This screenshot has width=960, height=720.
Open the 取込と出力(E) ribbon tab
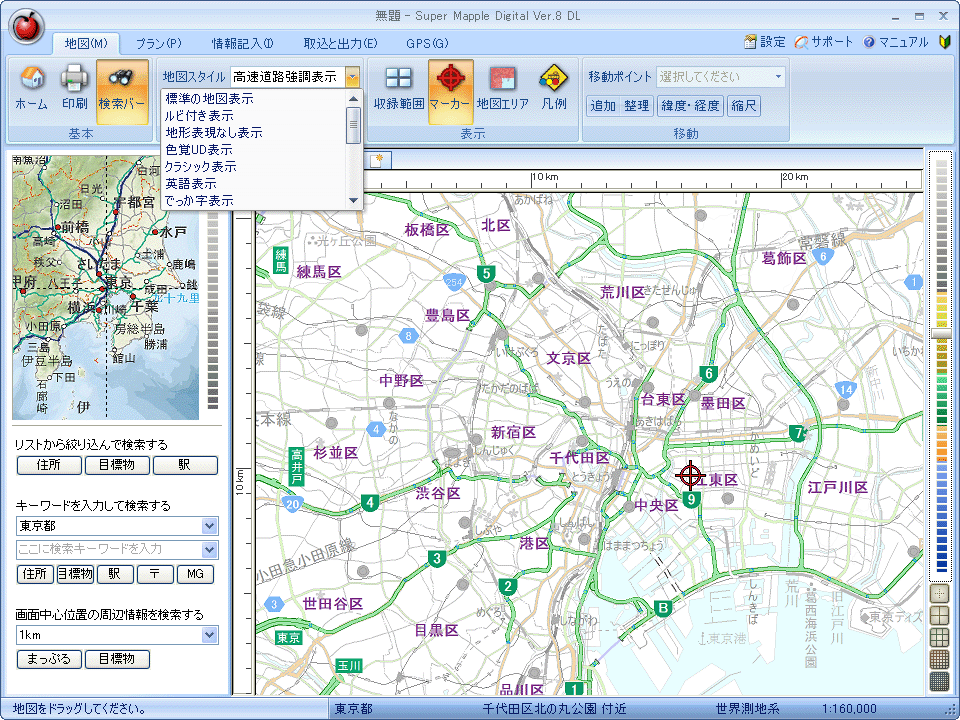pyautogui.click(x=340, y=43)
